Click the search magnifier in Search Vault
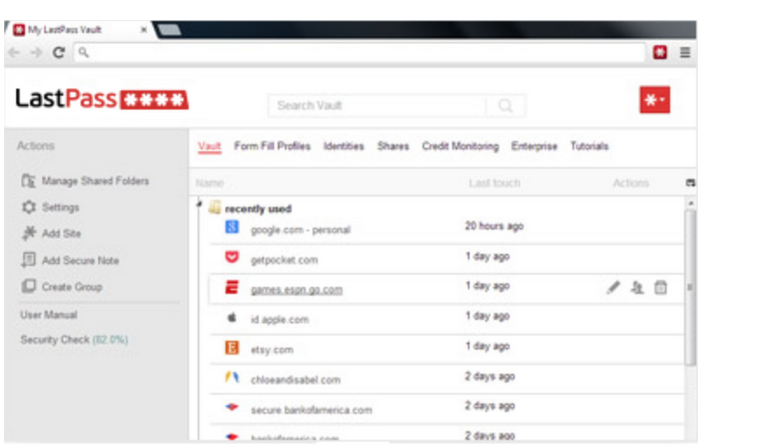 coord(505,106)
